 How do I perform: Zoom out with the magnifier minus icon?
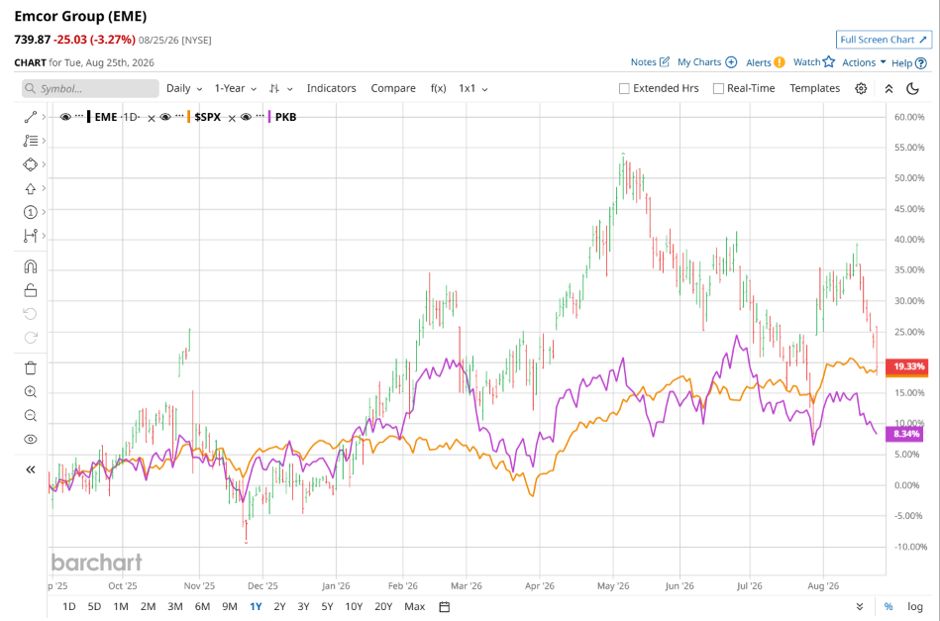coord(30,415)
